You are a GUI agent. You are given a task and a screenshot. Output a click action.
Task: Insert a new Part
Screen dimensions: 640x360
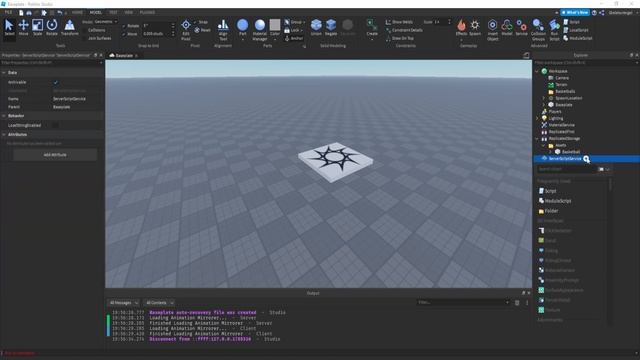point(242,27)
